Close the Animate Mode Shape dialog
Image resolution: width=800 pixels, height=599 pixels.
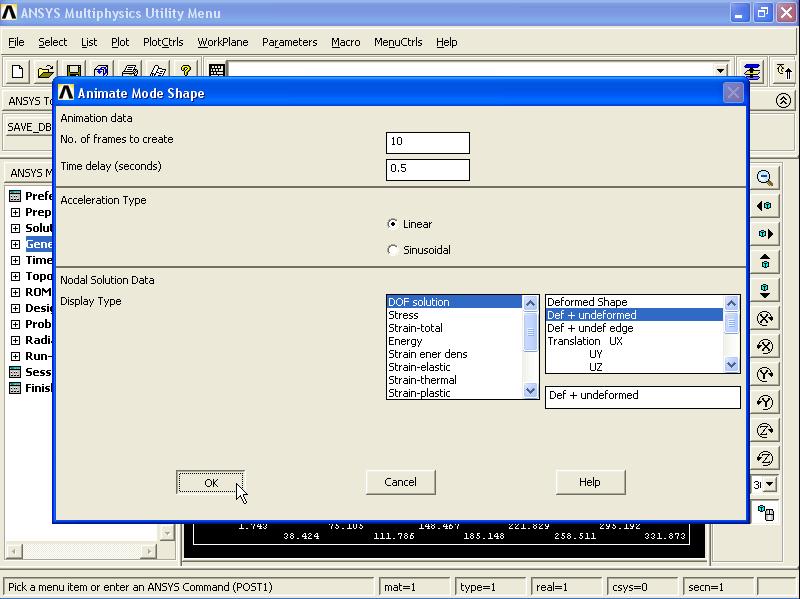coord(733,93)
